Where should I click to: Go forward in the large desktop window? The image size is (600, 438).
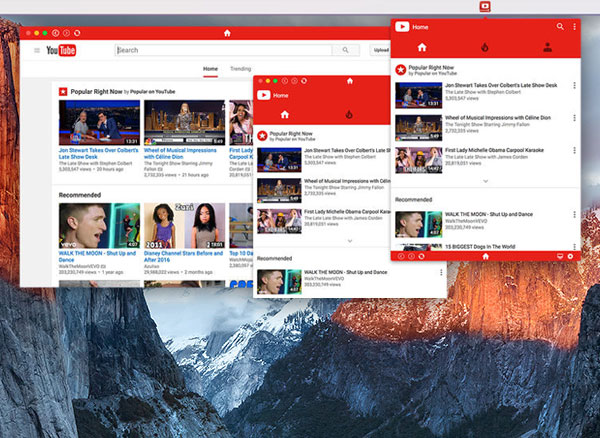tap(66, 33)
